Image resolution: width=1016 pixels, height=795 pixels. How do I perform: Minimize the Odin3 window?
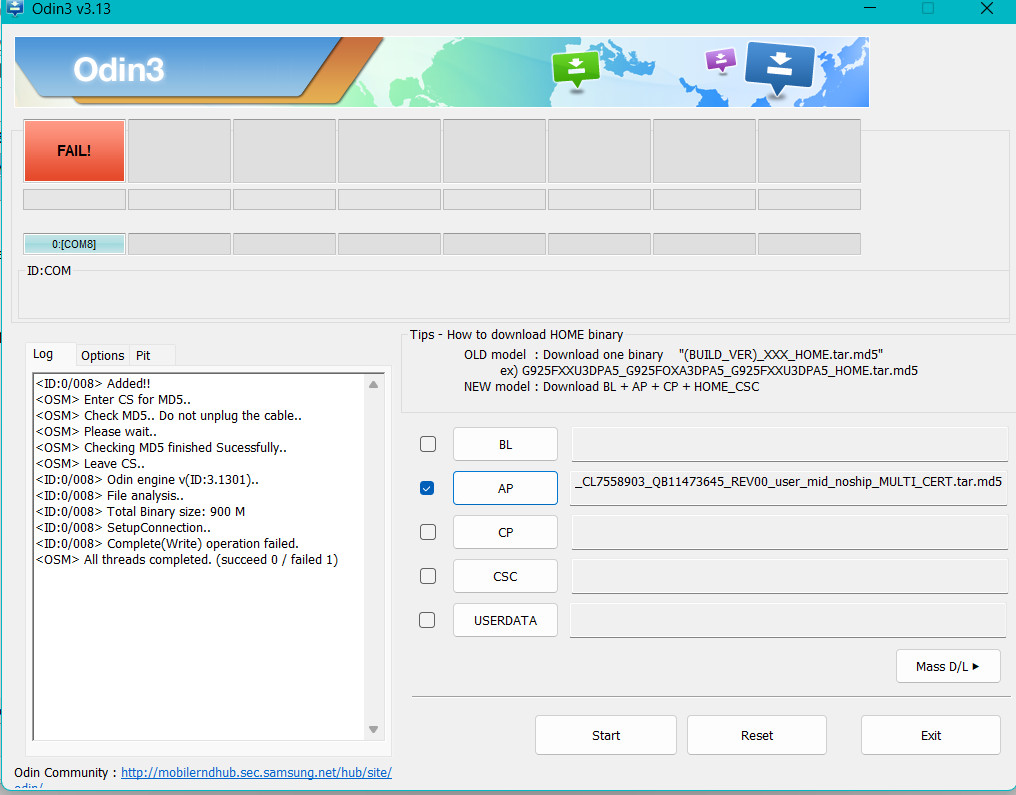870,8
